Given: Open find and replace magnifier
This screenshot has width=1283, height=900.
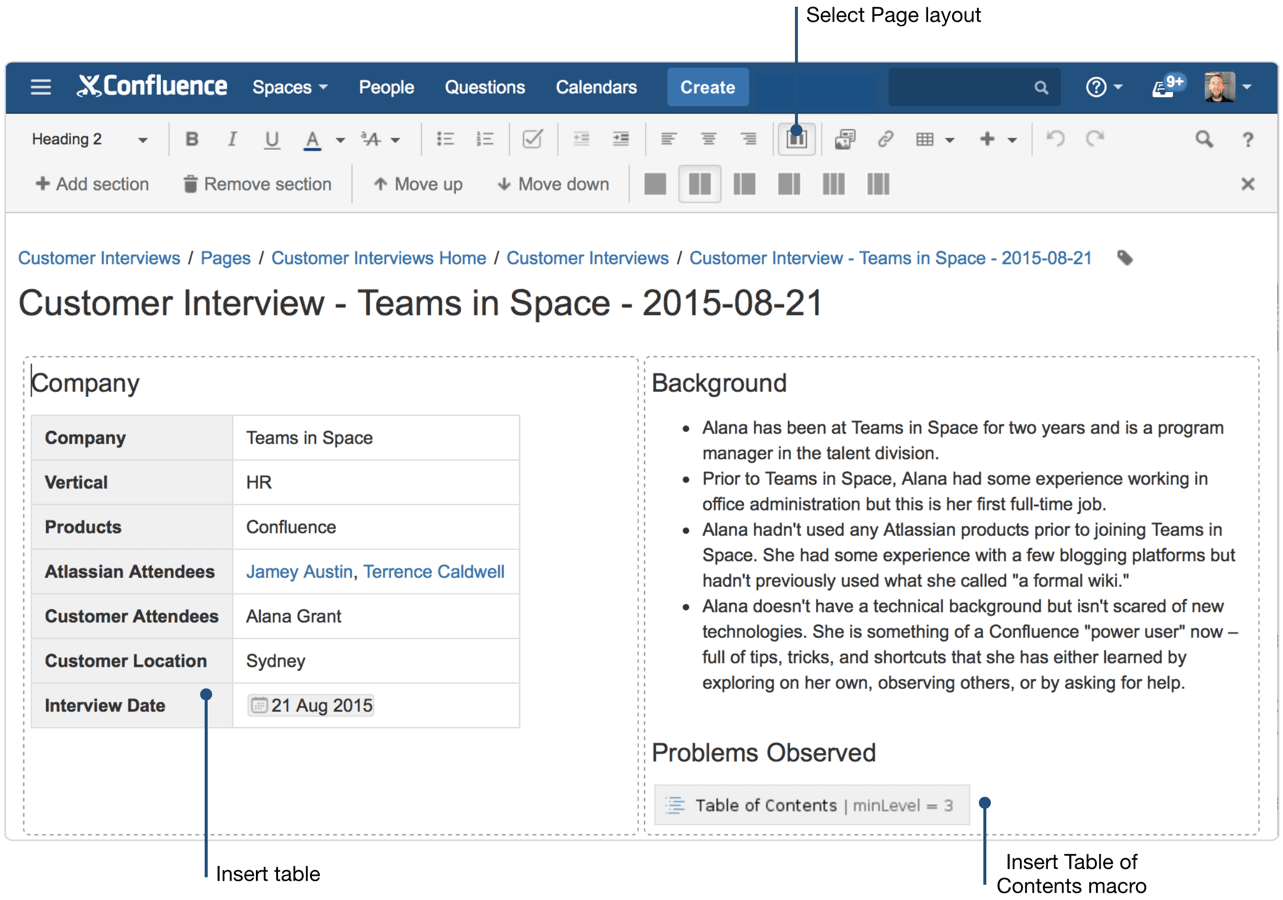Looking at the screenshot, I should pos(1204,140).
